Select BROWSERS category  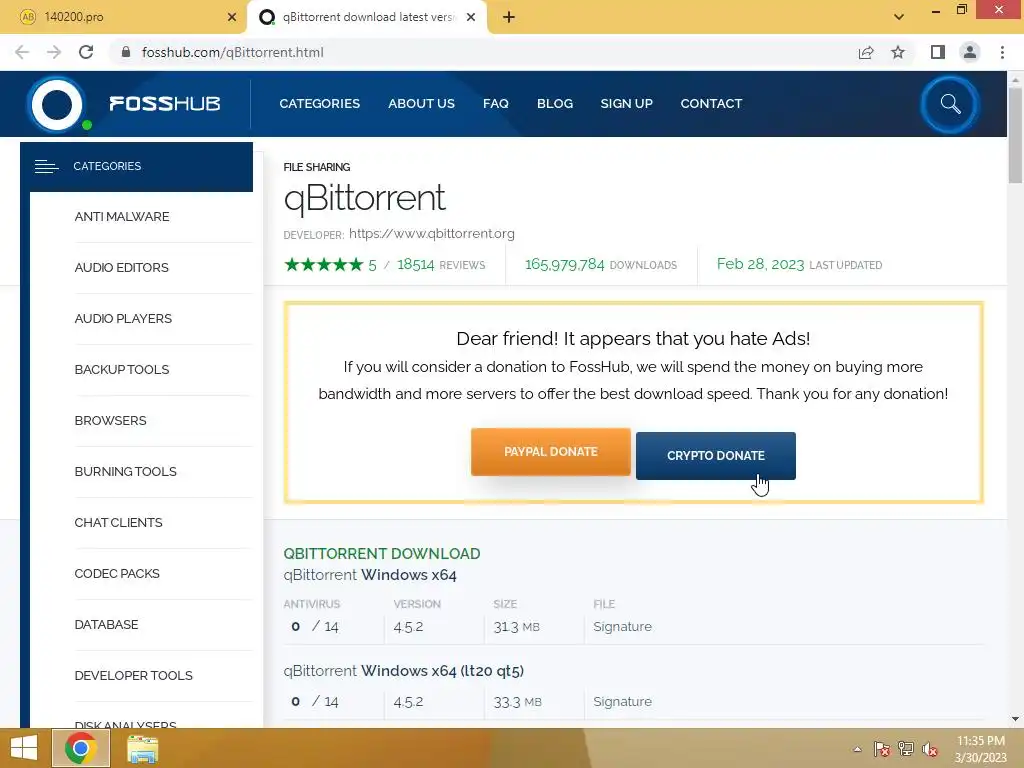click(x=110, y=420)
